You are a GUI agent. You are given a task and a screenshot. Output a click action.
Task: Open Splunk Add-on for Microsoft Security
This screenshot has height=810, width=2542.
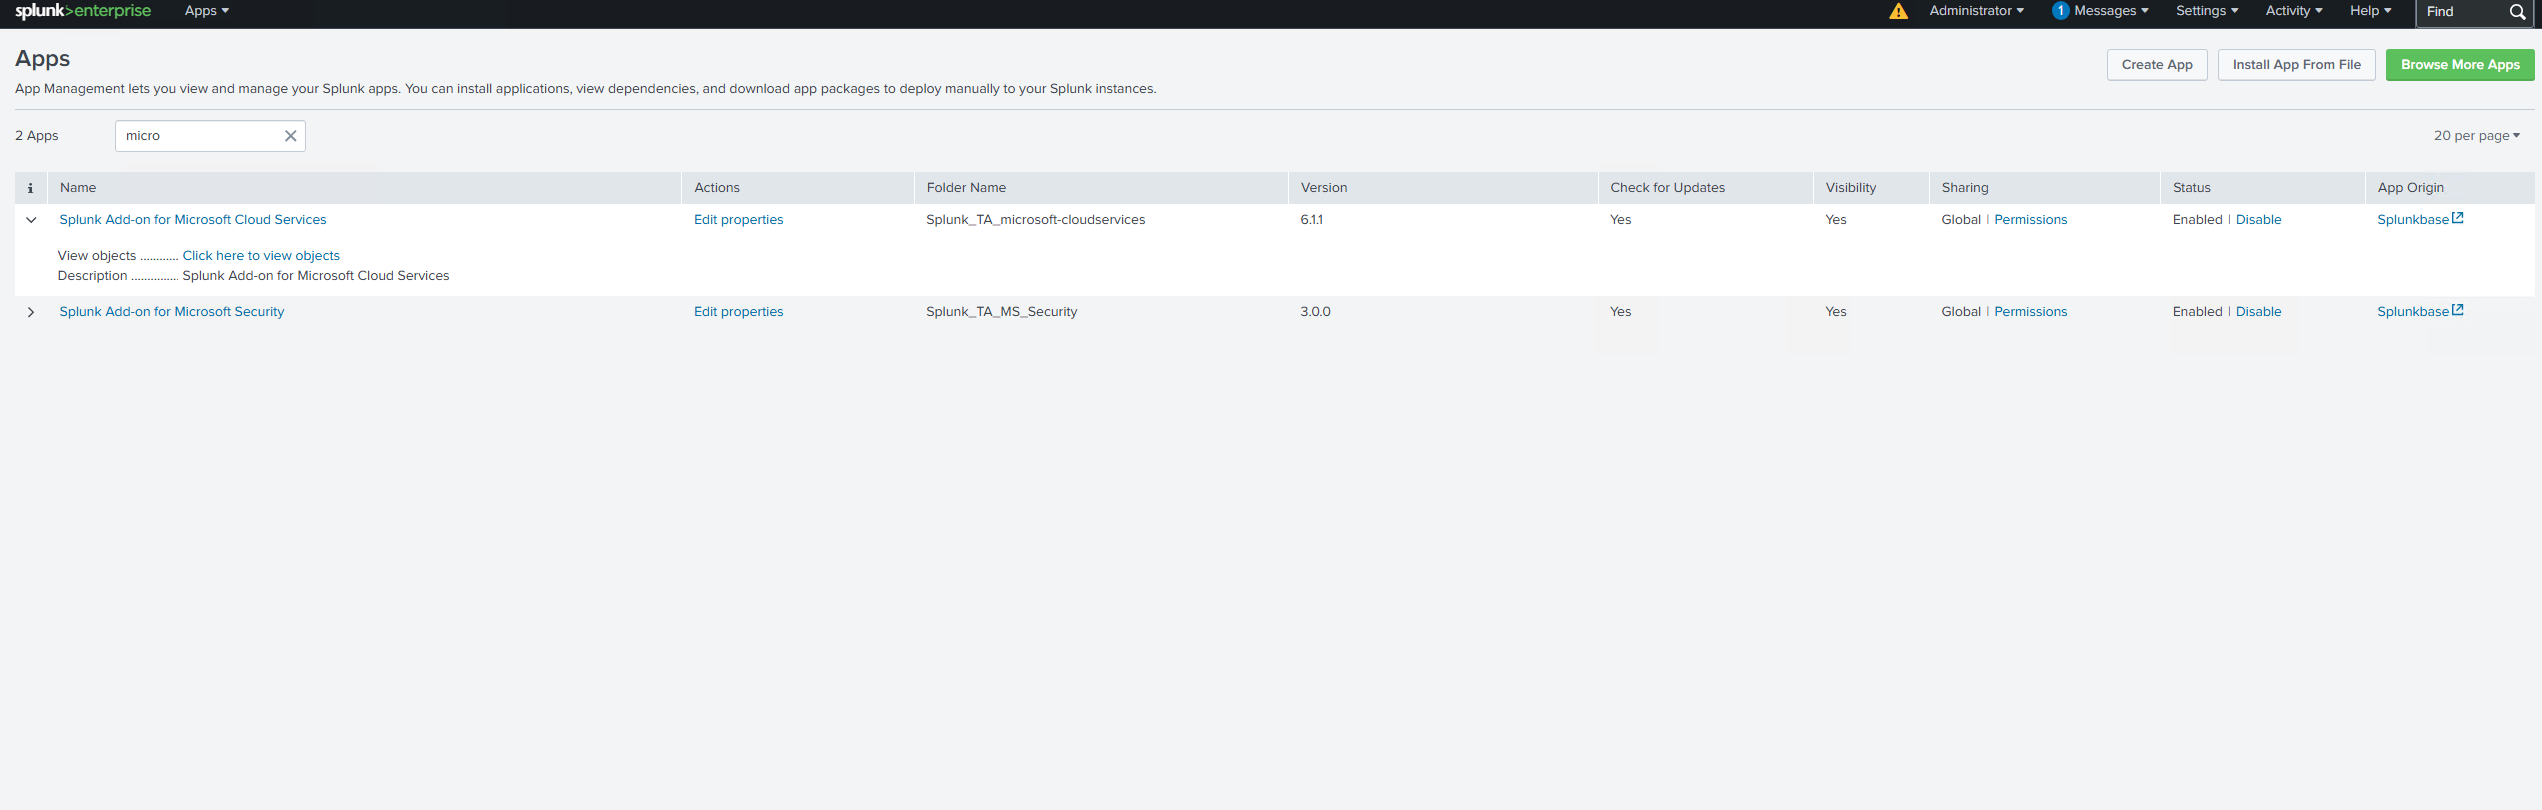tap(172, 312)
